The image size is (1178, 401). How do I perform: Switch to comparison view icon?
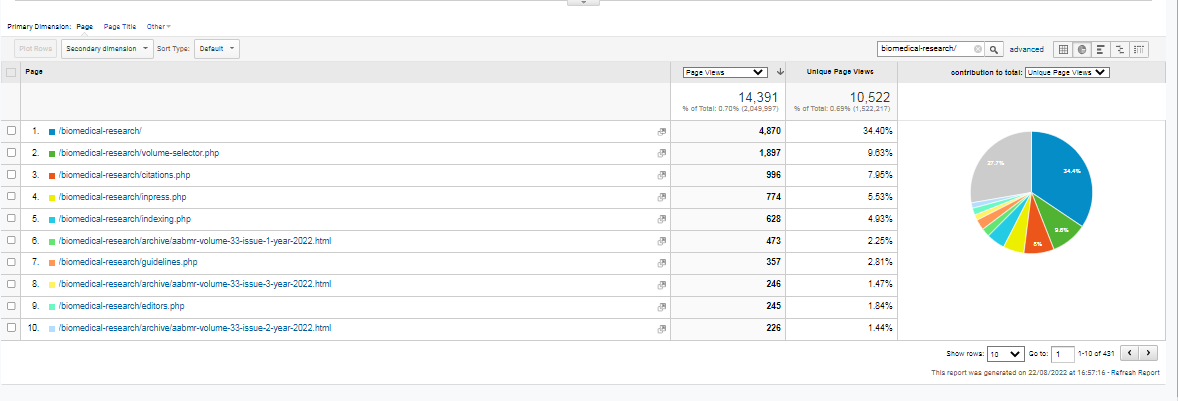[x=1120, y=49]
